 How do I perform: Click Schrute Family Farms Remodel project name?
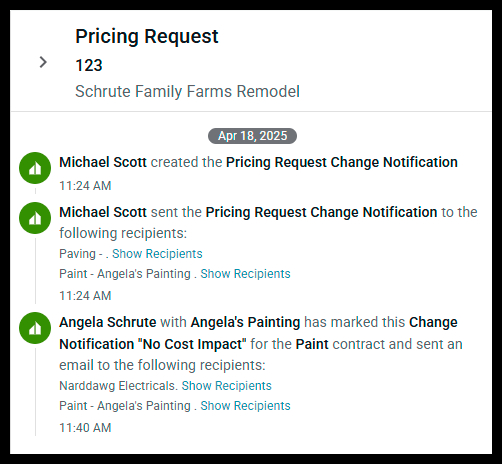[x=187, y=91]
